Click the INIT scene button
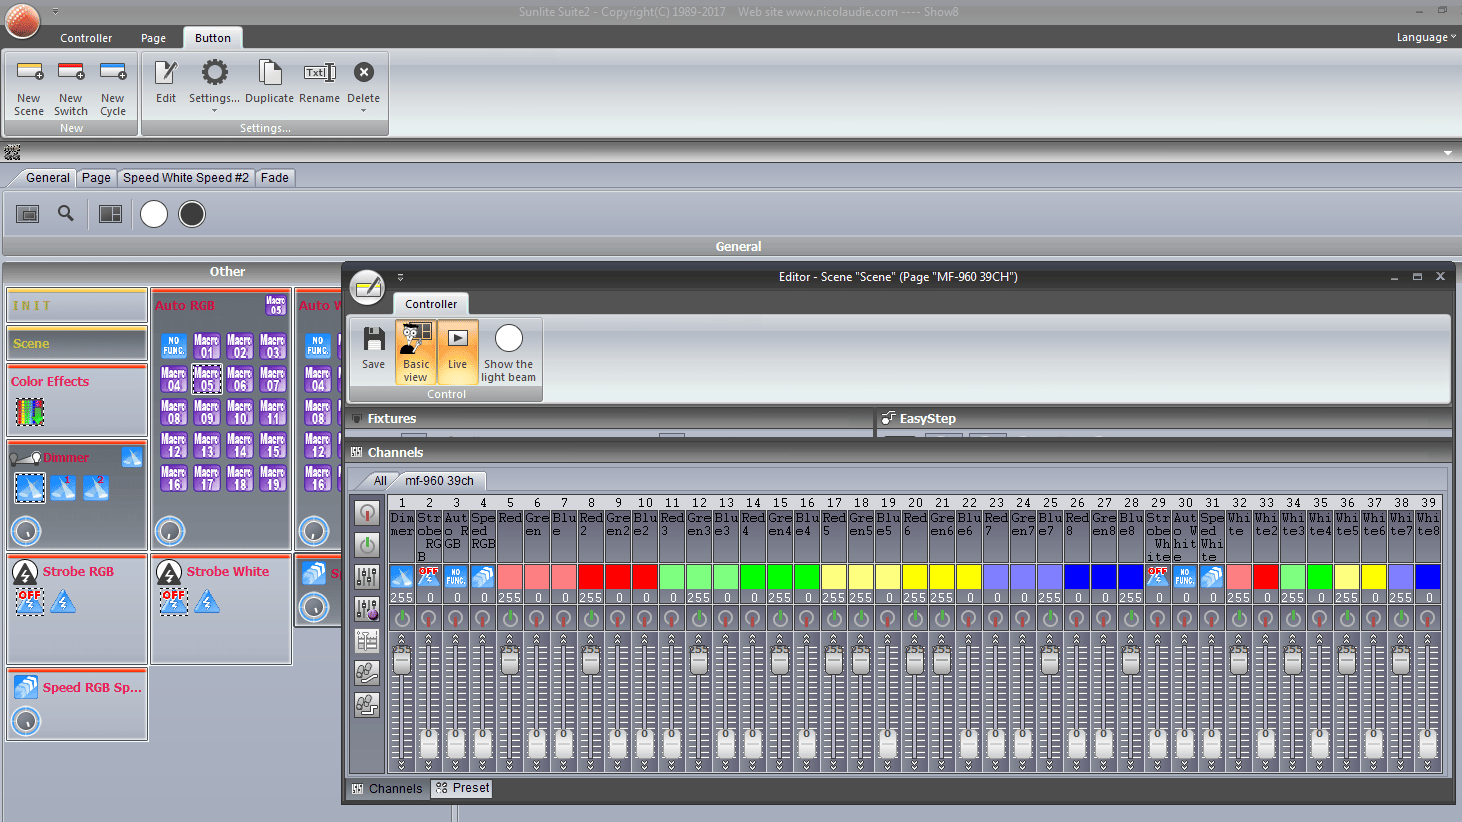The image size is (1462, 822). pos(77,305)
